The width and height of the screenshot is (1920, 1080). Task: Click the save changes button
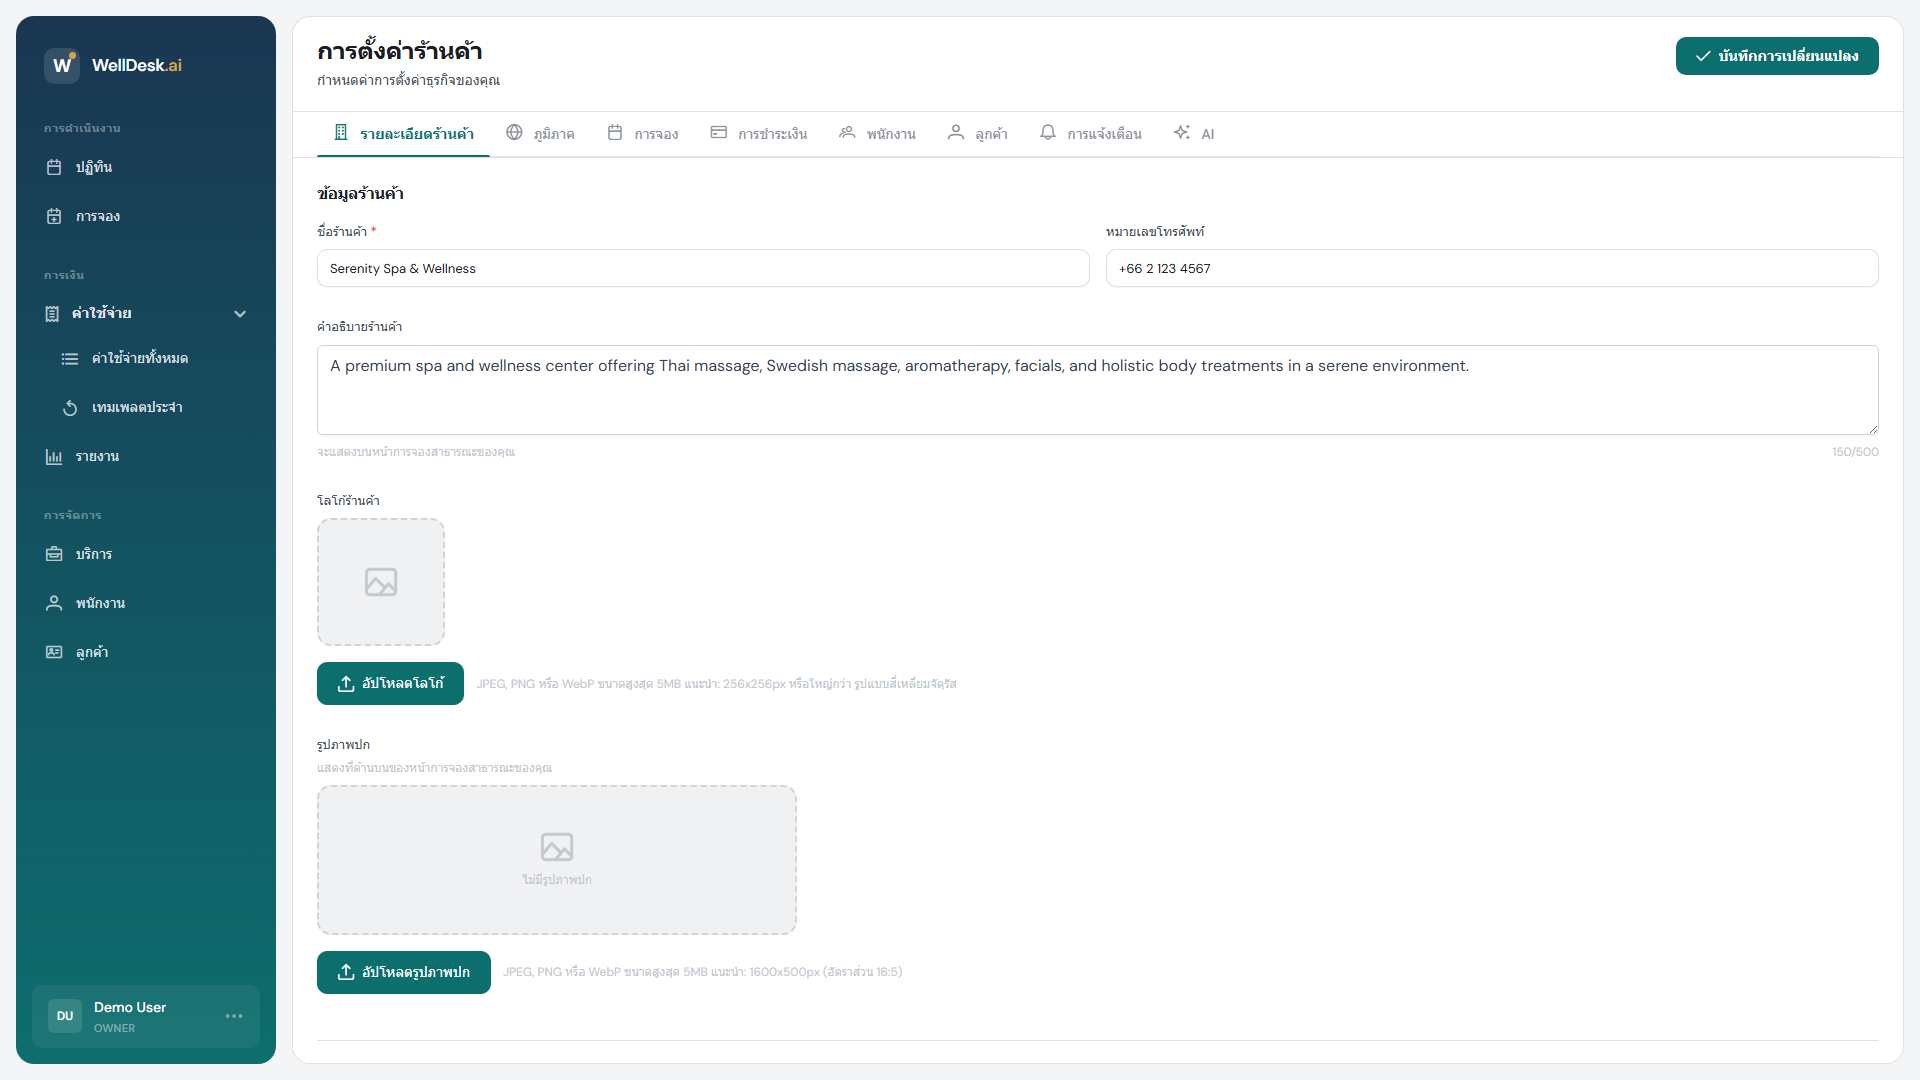pyautogui.click(x=1776, y=56)
